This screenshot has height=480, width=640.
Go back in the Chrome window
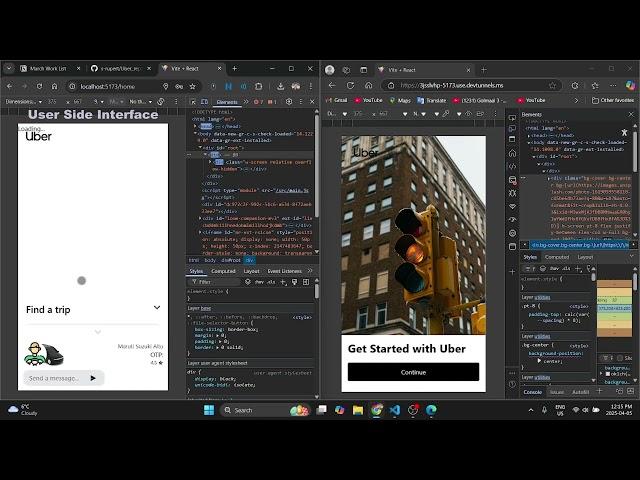pos(10,86)
